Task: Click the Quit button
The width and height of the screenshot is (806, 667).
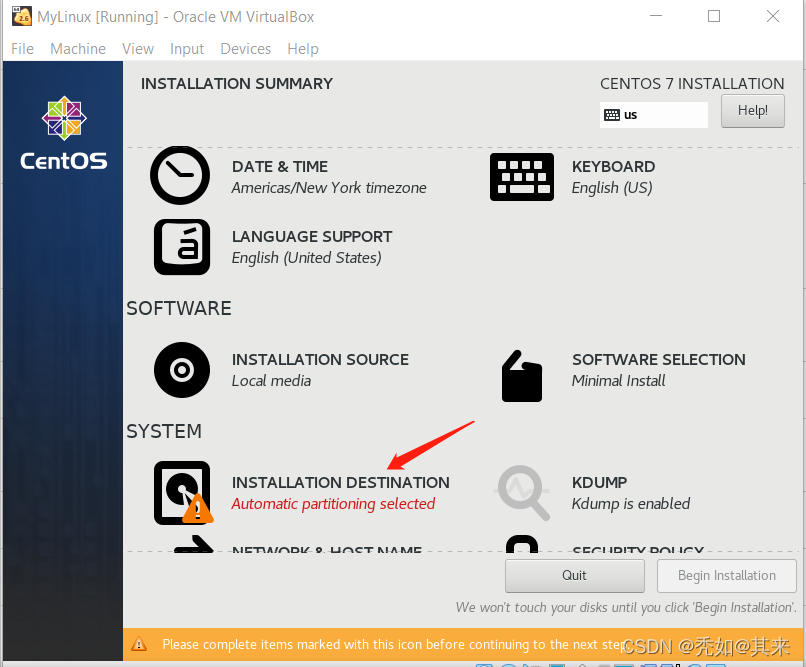Action: coord(575,576)
